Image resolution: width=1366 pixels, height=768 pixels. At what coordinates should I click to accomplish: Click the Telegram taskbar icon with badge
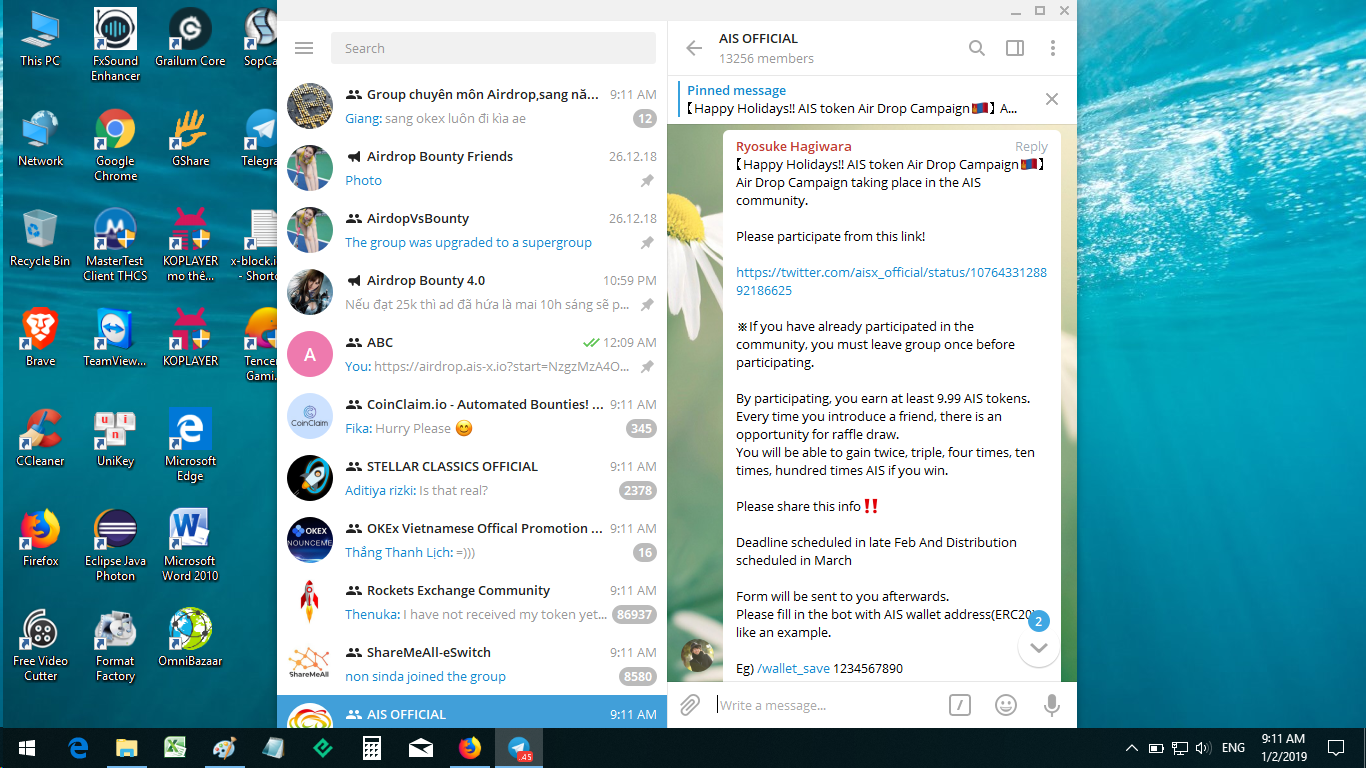click(519, 748)
